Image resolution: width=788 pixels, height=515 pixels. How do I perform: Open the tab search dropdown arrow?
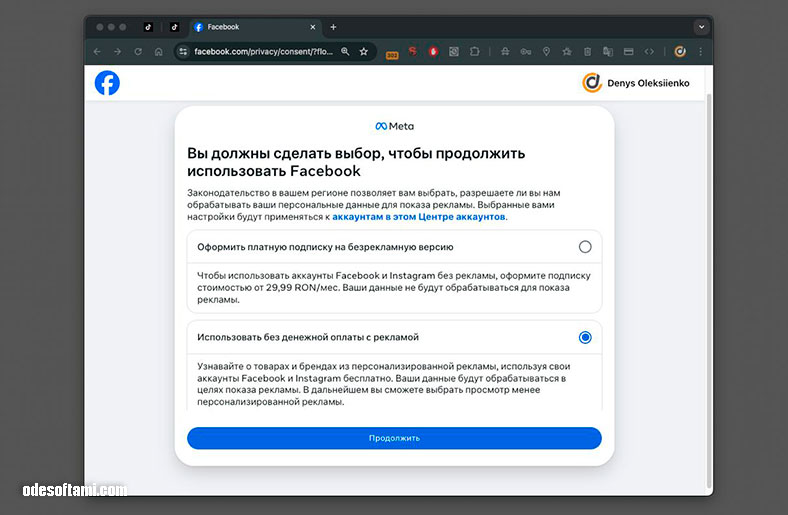(702, 27)
